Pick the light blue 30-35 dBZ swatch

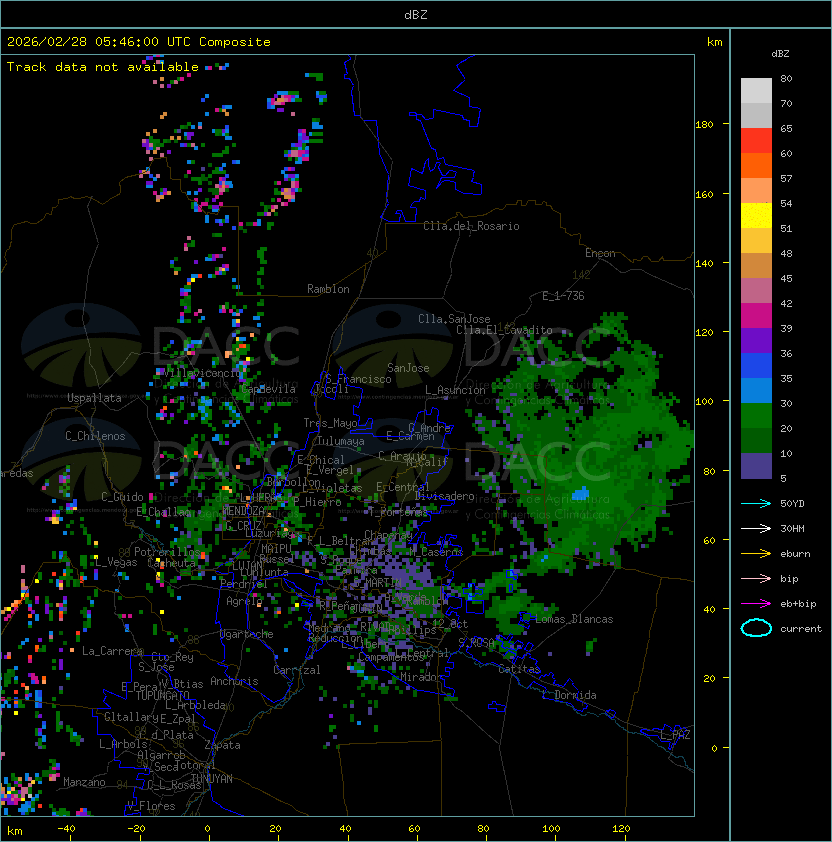756,390
